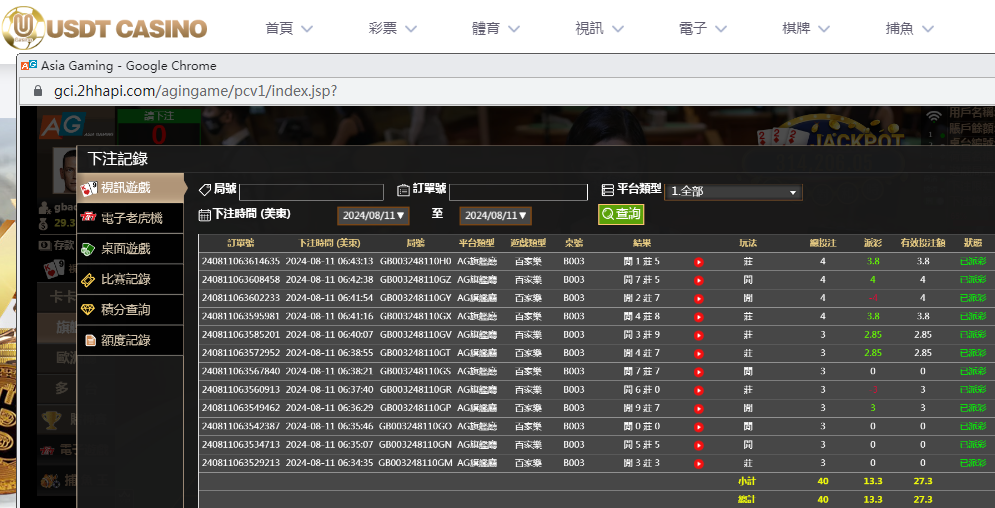Viewport: 995px width, 508px height.
Task: Click the WiFi signal status icon
Action: tap(934, 117)
